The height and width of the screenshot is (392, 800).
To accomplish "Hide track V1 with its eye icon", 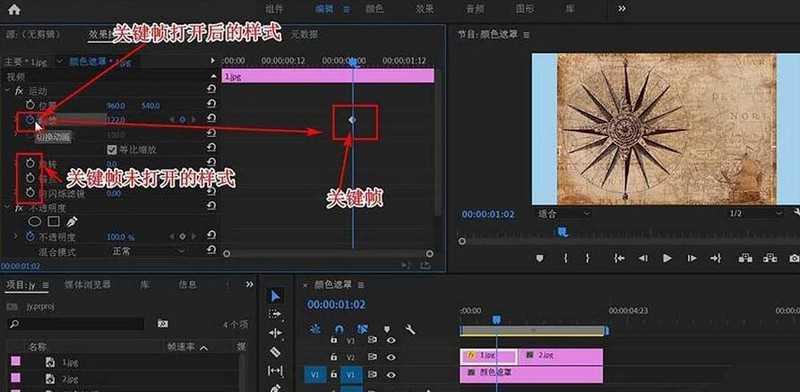I will point(391,375).
